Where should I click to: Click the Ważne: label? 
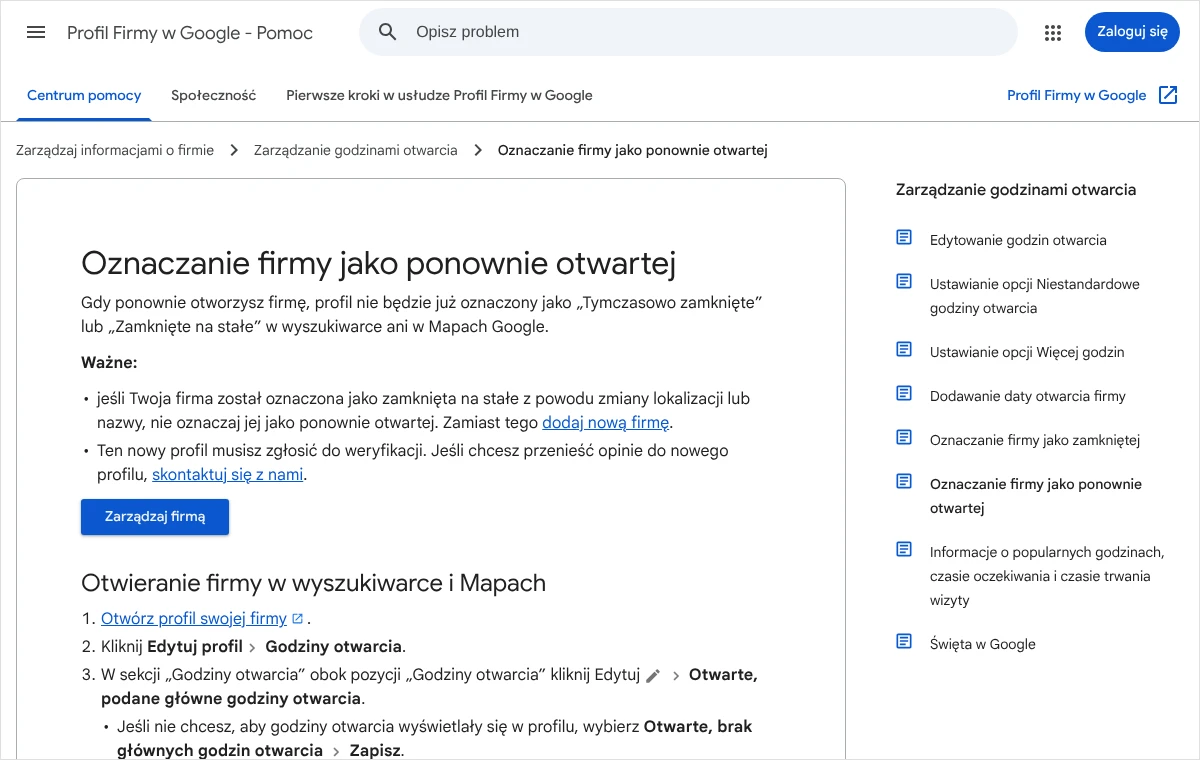pos(109,362)
